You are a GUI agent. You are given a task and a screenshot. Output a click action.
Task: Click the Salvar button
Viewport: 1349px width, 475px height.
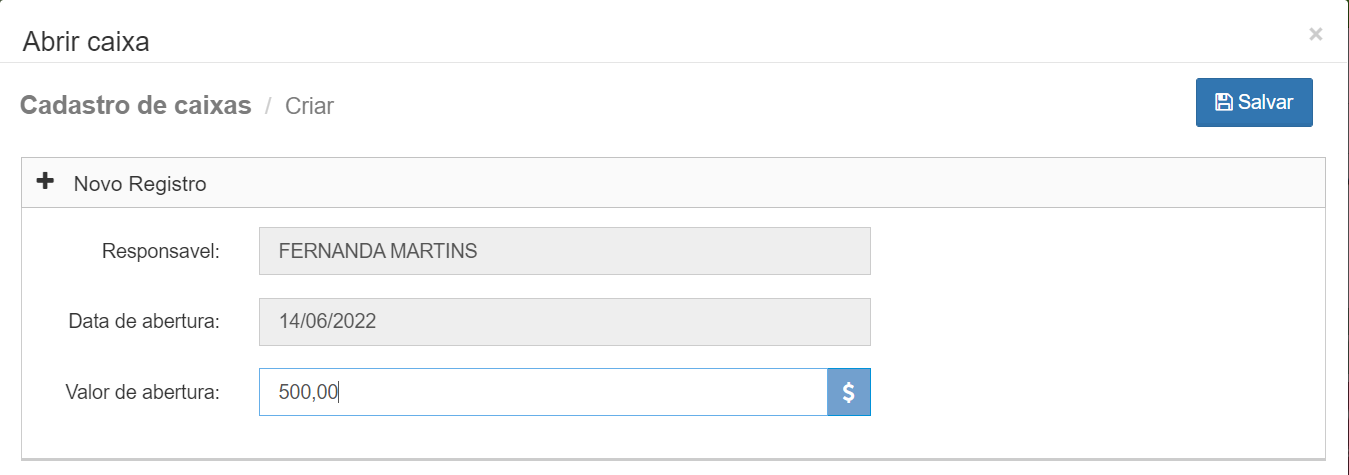[1254, 103]
